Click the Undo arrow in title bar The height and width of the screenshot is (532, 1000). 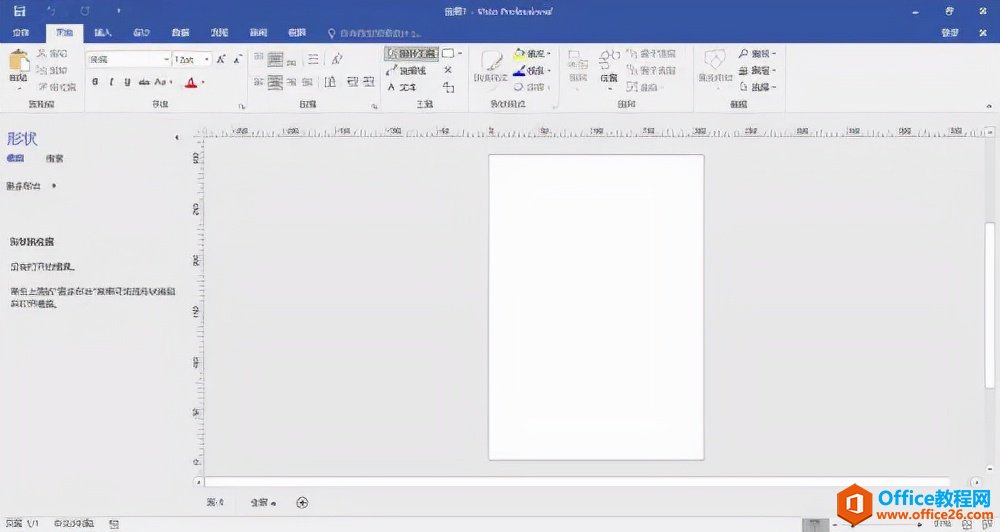tap(52, 11)
